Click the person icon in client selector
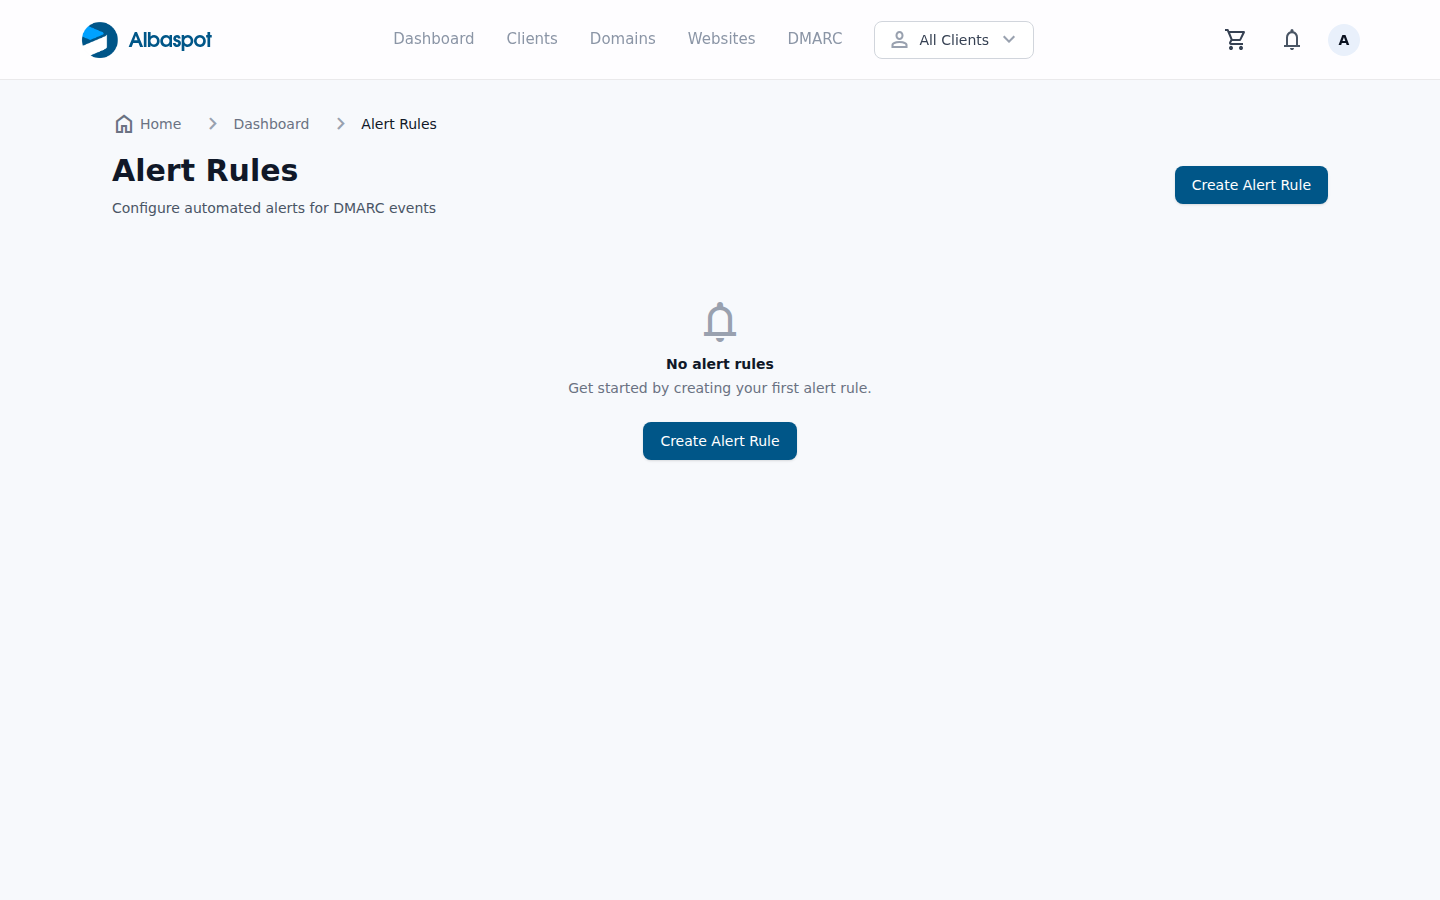 tap(899, 40)
